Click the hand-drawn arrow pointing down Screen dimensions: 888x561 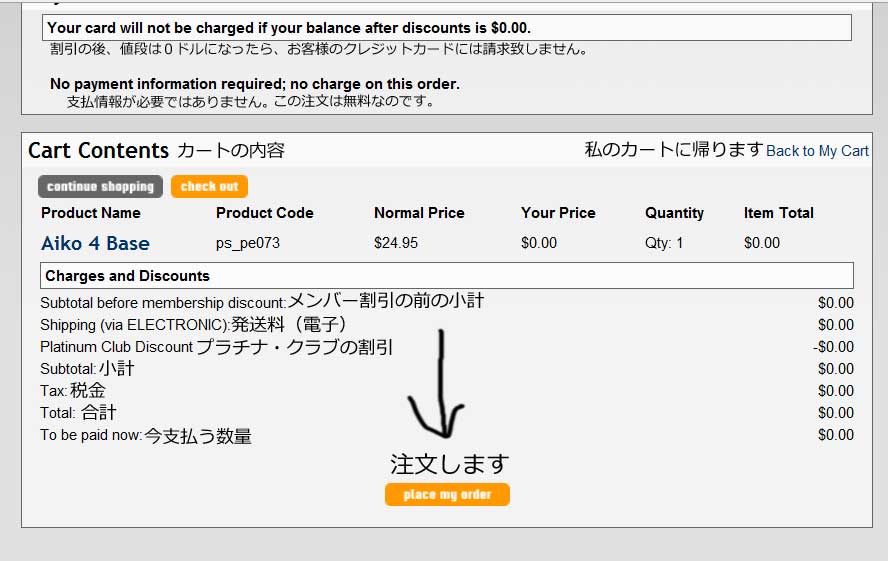(439, 384)
